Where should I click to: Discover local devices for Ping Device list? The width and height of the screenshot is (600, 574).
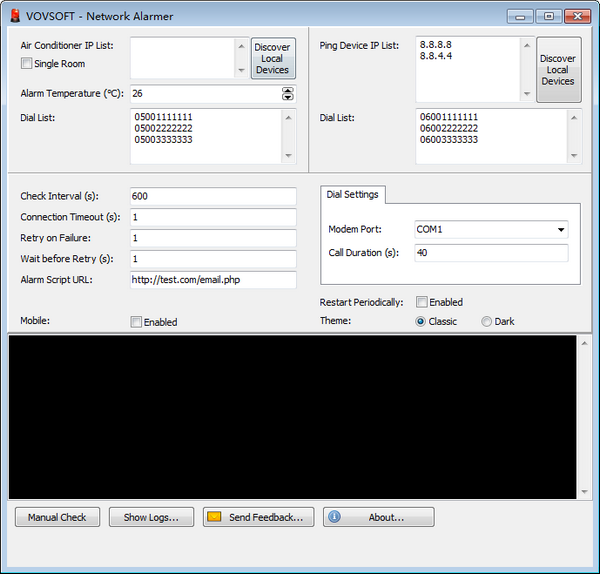tap(558, 70)
